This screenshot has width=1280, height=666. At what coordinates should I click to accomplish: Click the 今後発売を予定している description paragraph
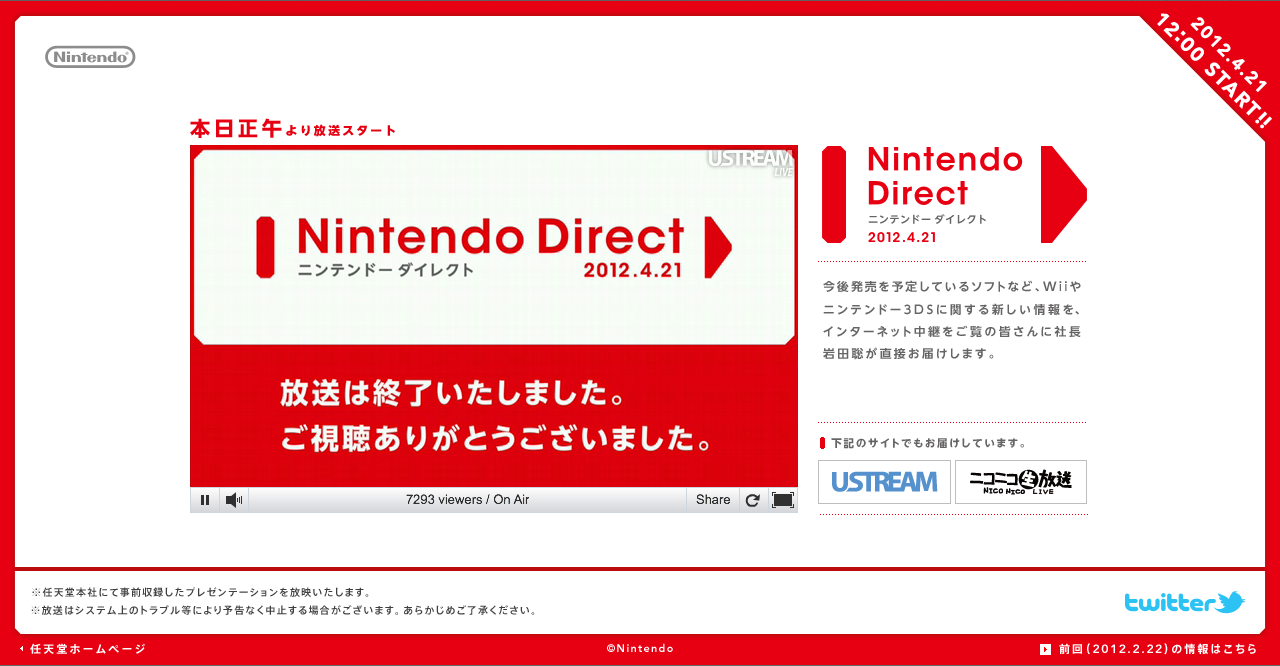pyautogui.click(x=951, y=320)
